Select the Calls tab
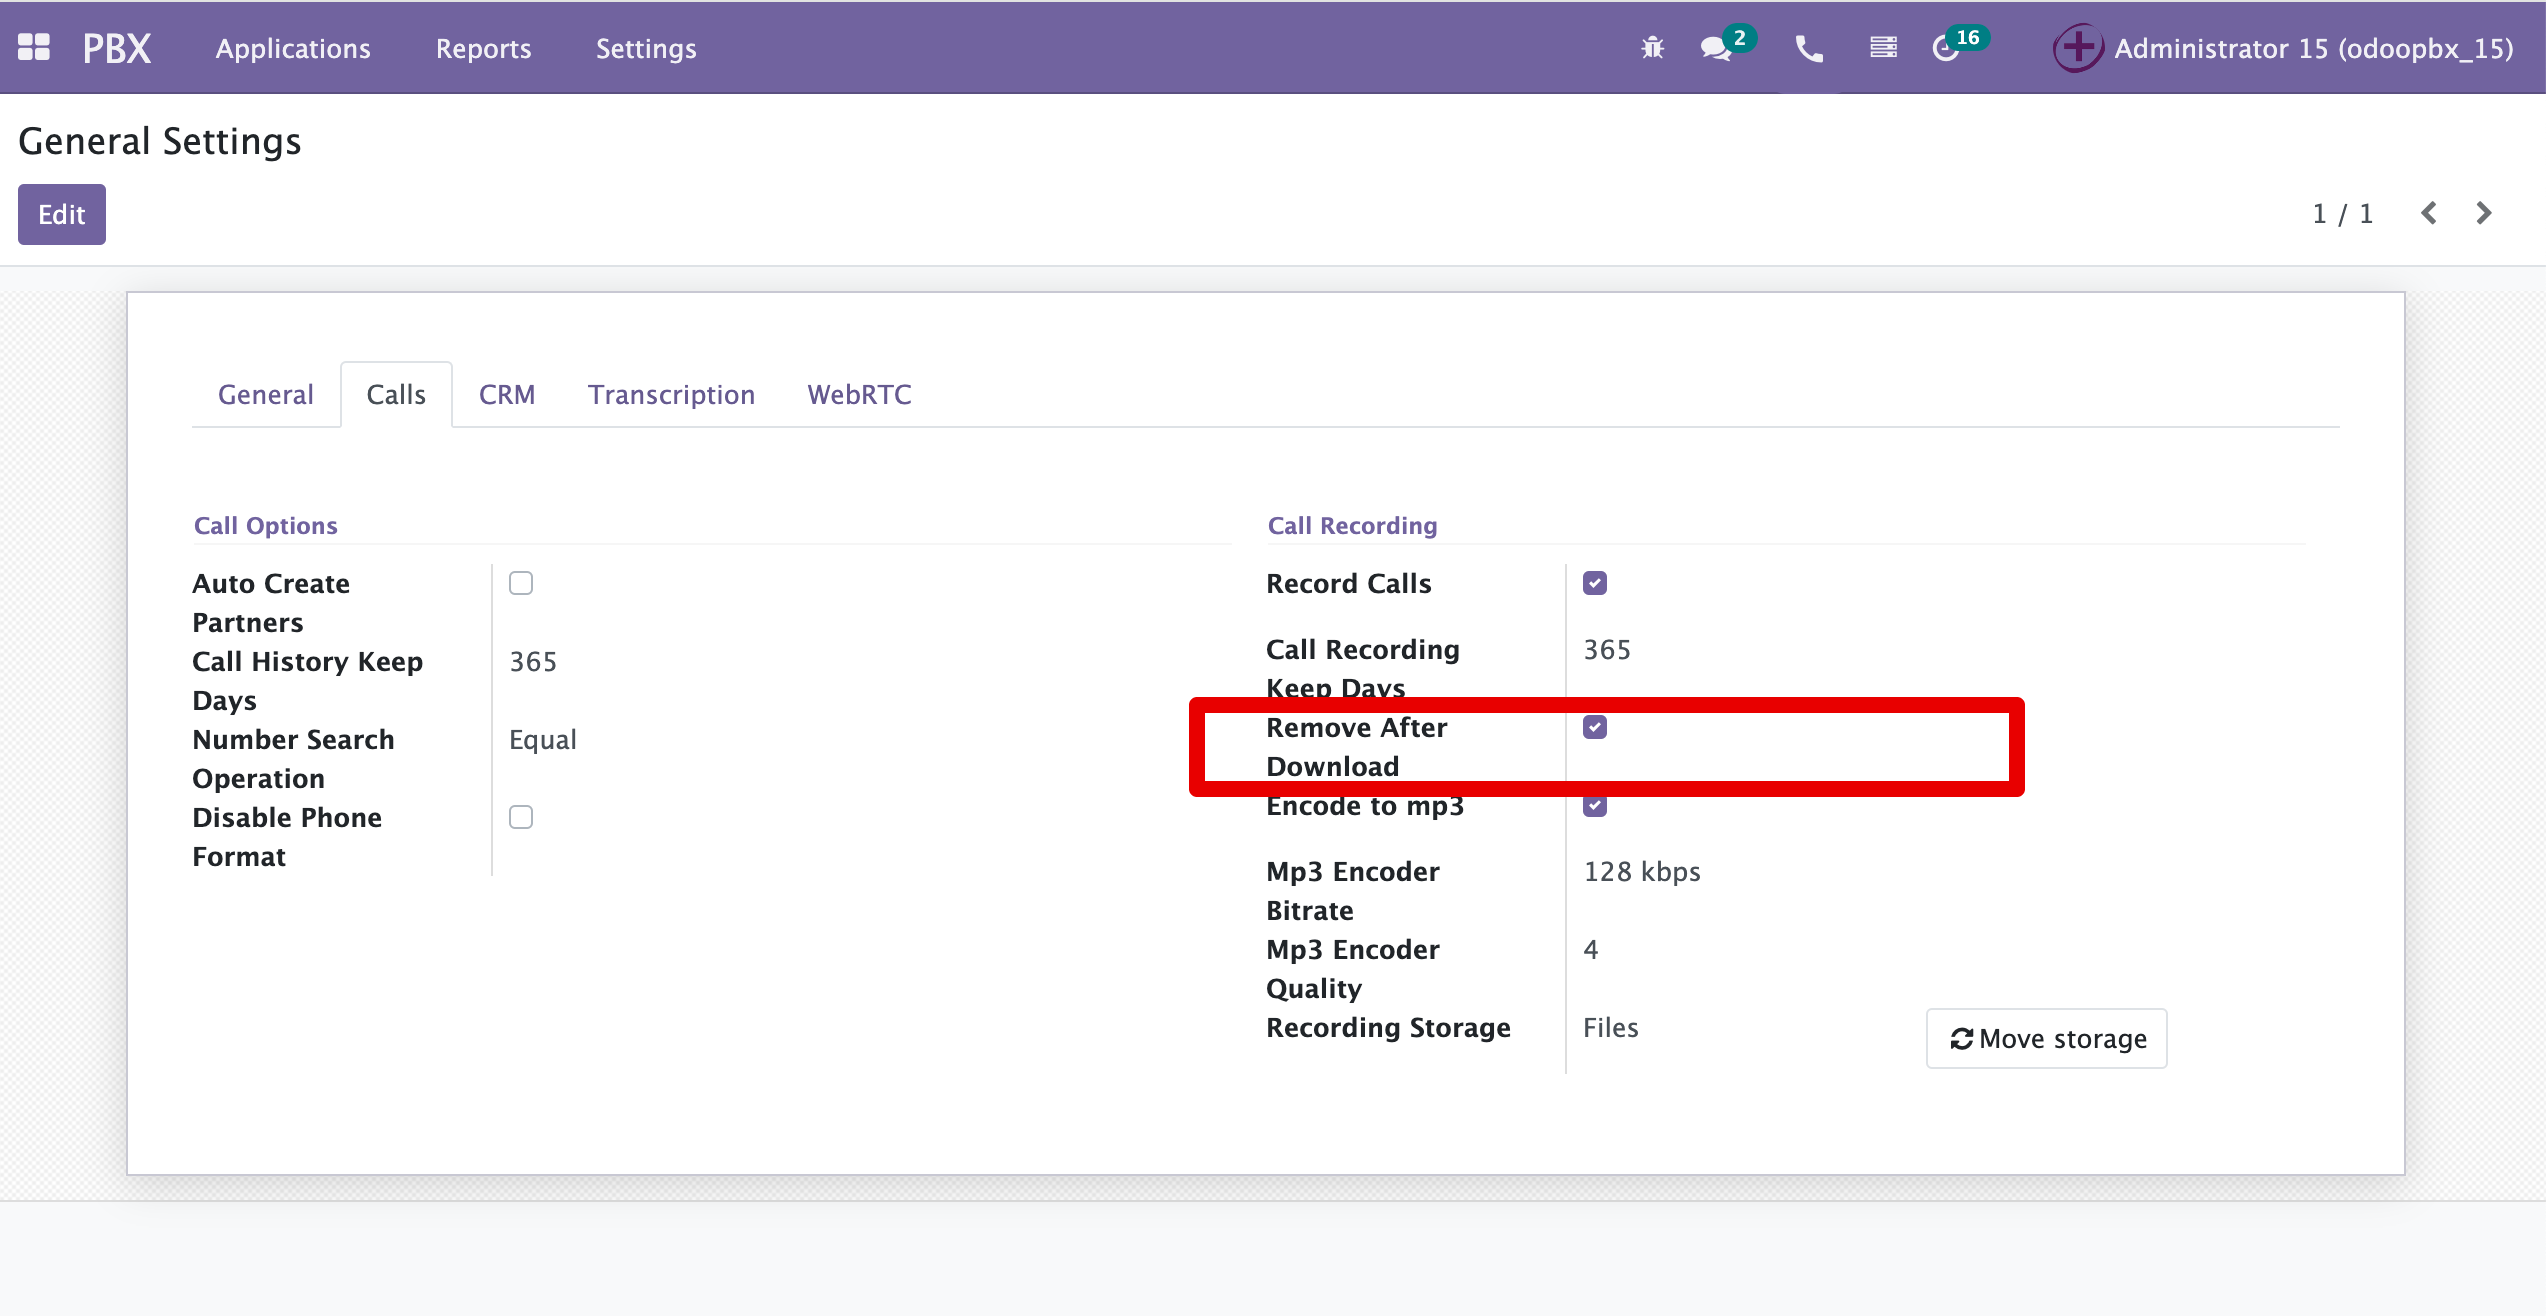 click(x=396, y=395)
